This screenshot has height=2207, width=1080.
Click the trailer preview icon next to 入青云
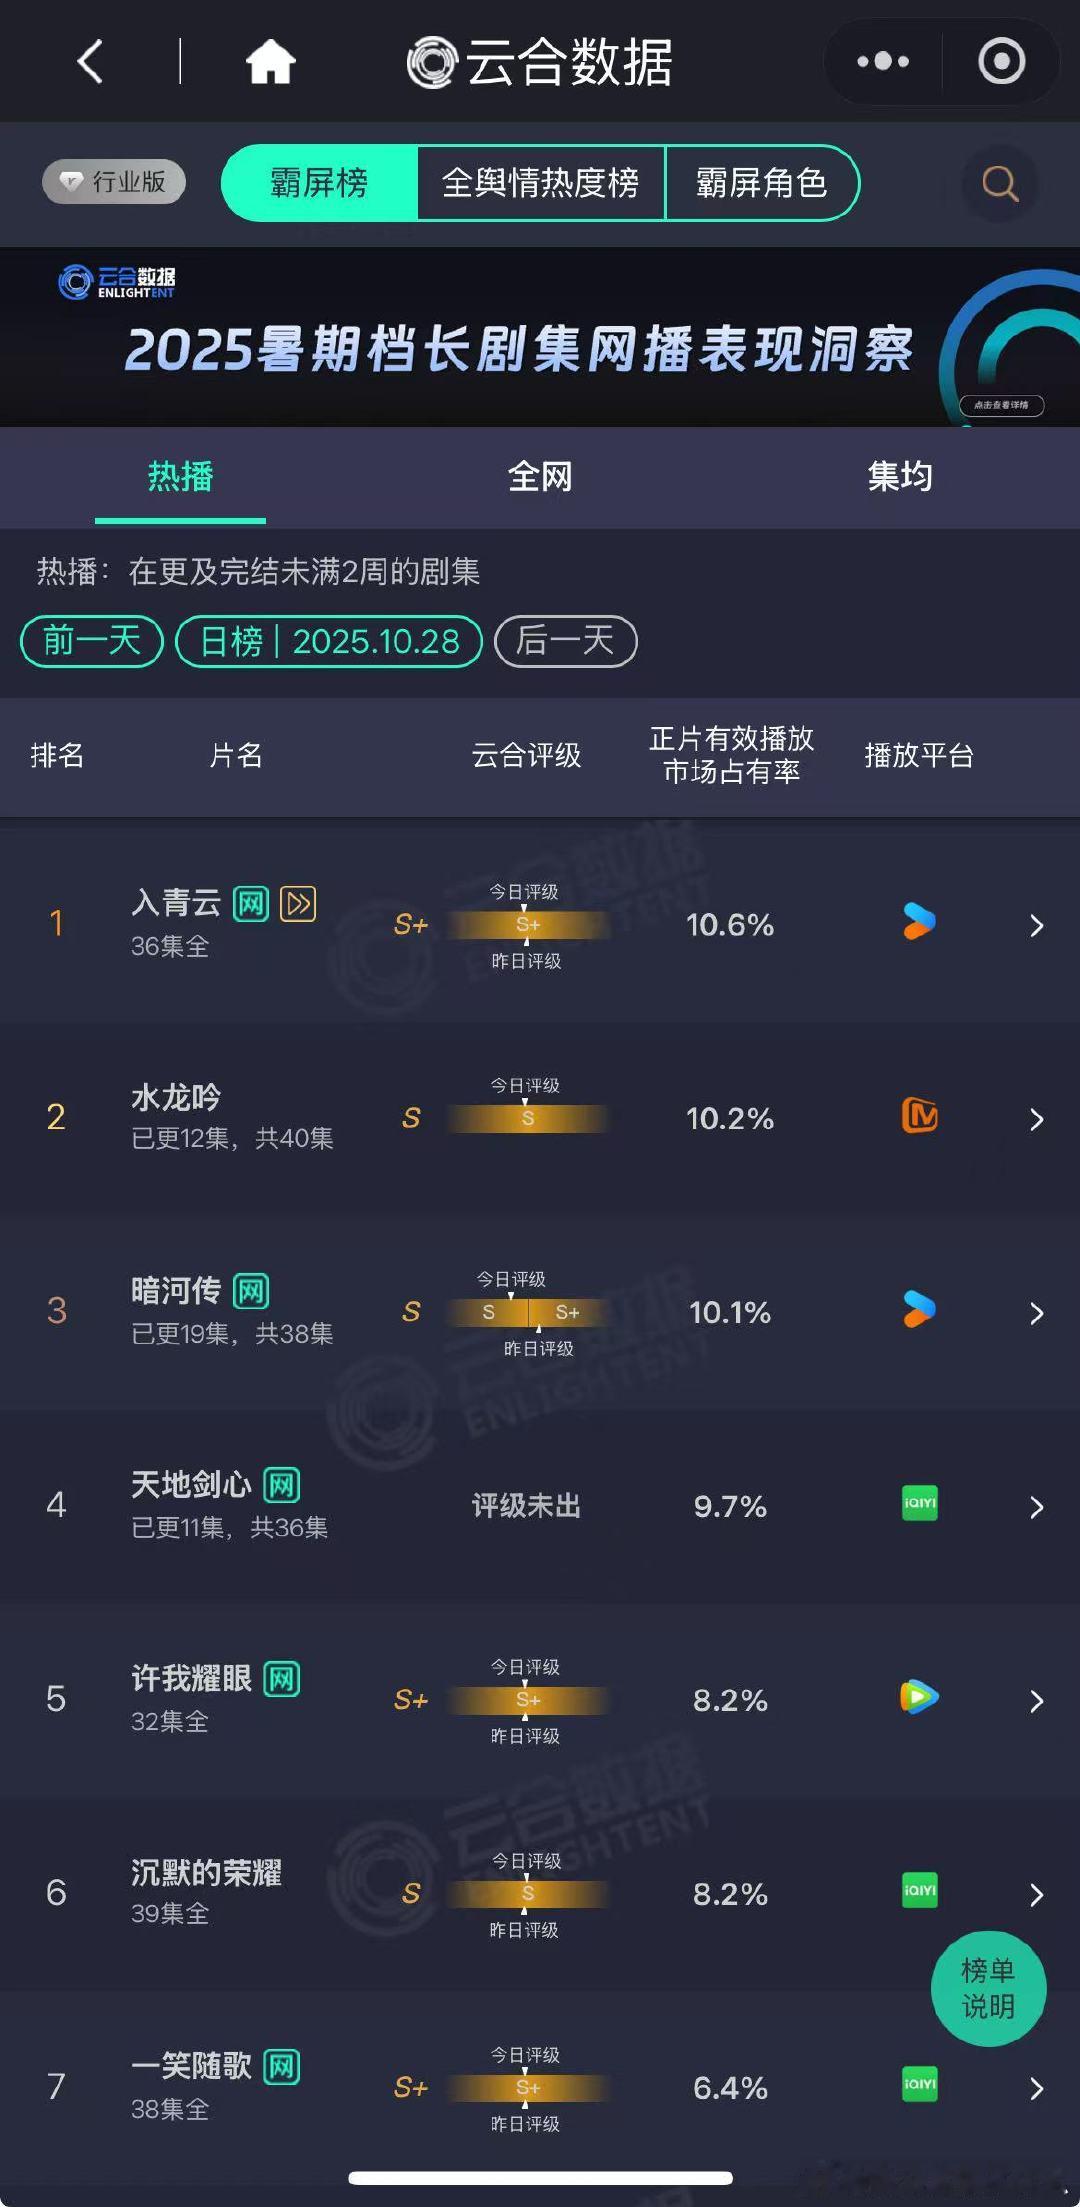(297, 903)
